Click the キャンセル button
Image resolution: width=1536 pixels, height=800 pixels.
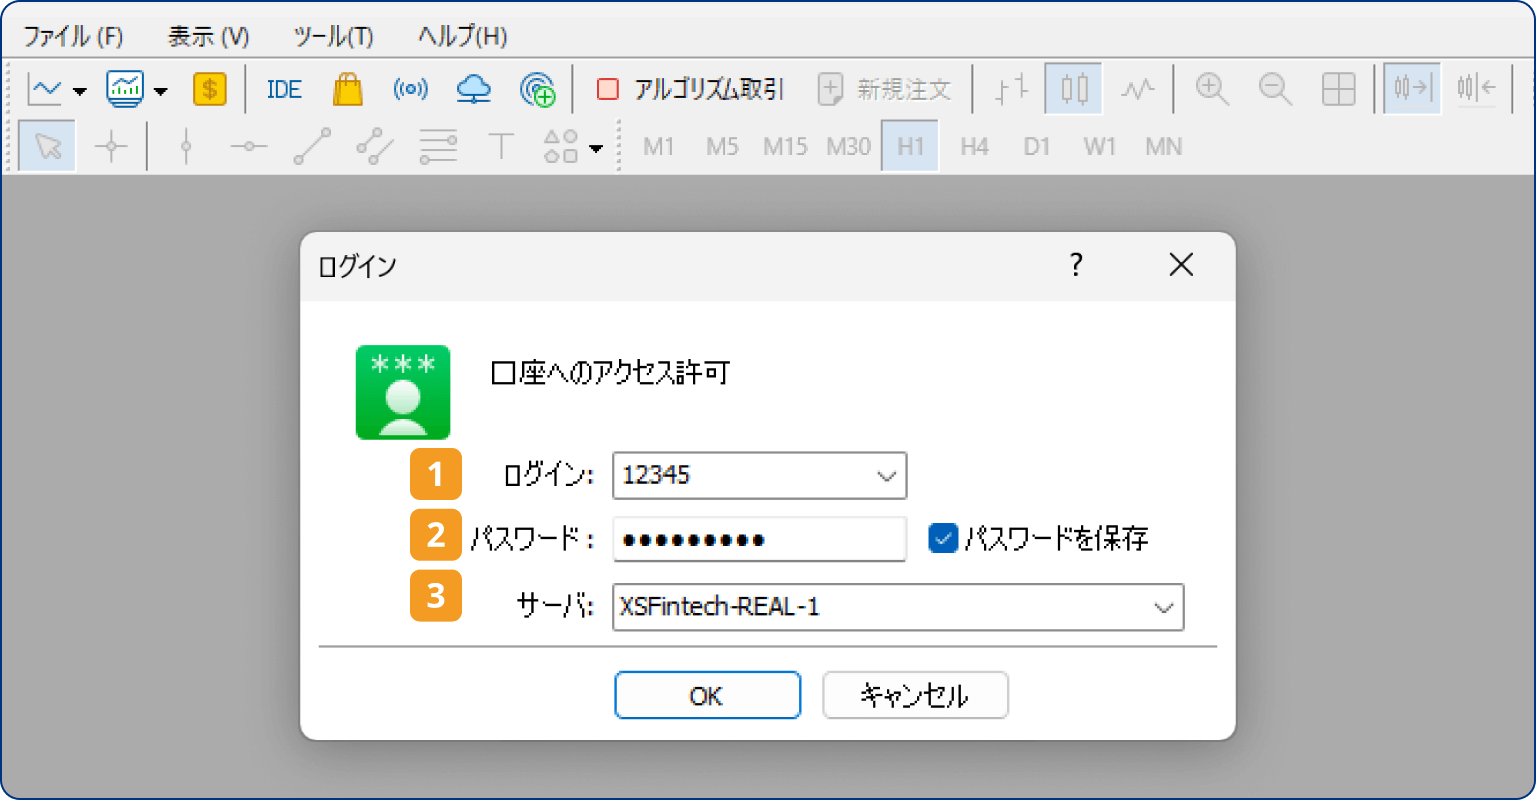pos(915,695)
